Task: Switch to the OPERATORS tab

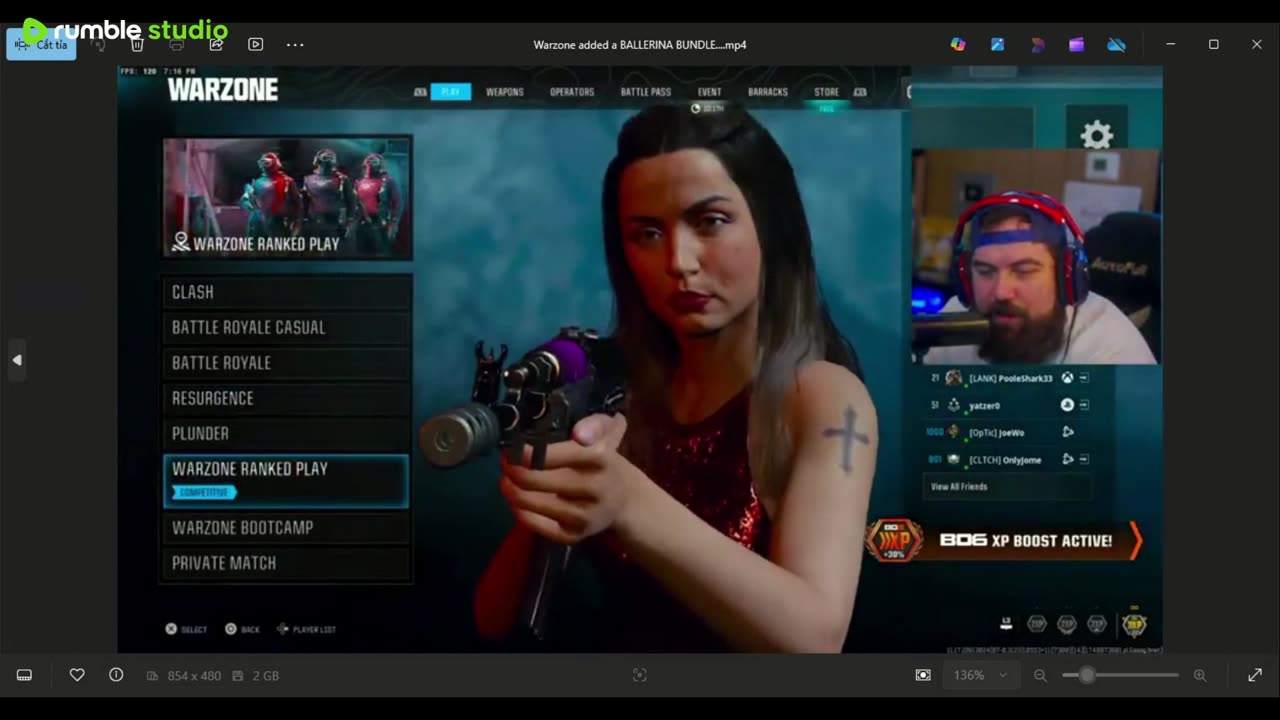Action: (572, 92)
